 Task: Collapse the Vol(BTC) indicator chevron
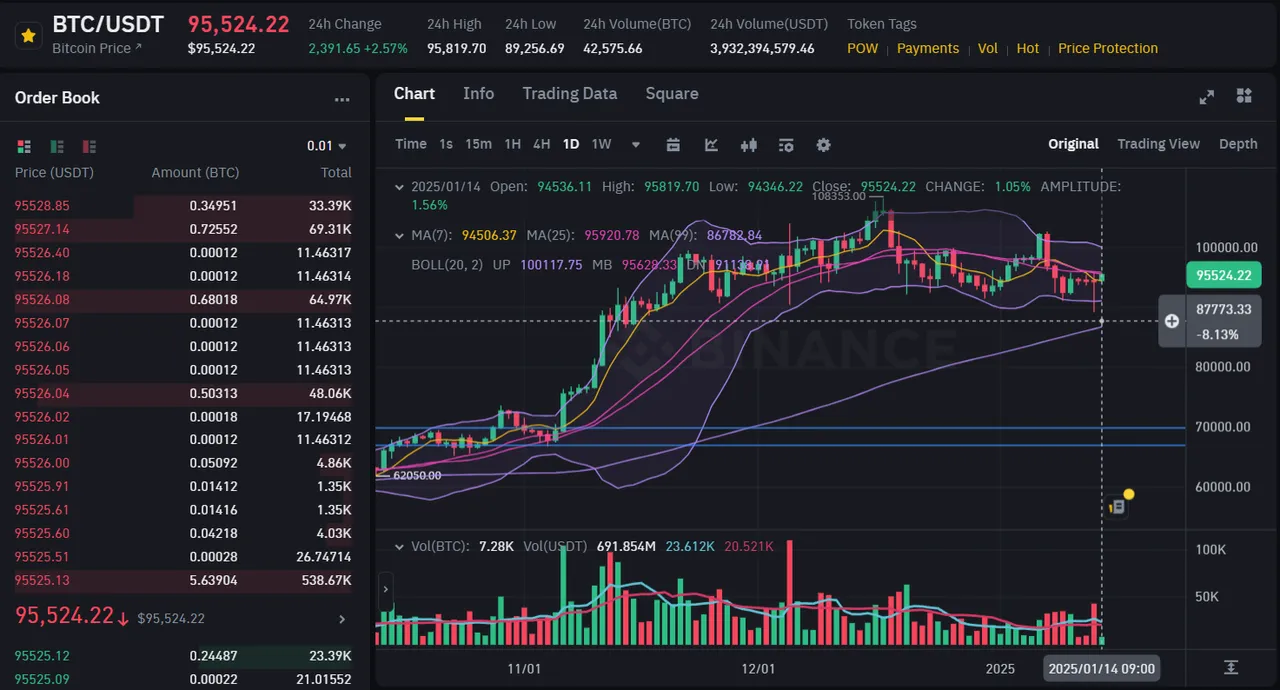click(x=400, y=547)
